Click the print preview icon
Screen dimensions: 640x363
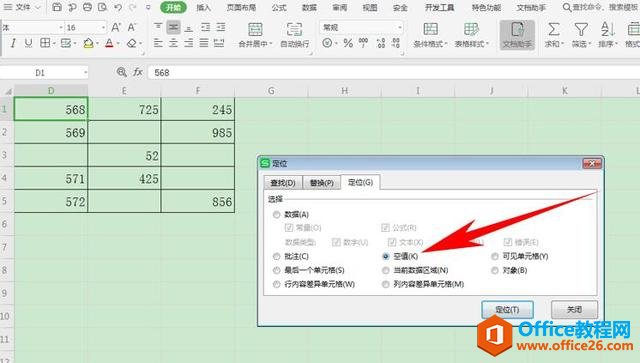102,7
